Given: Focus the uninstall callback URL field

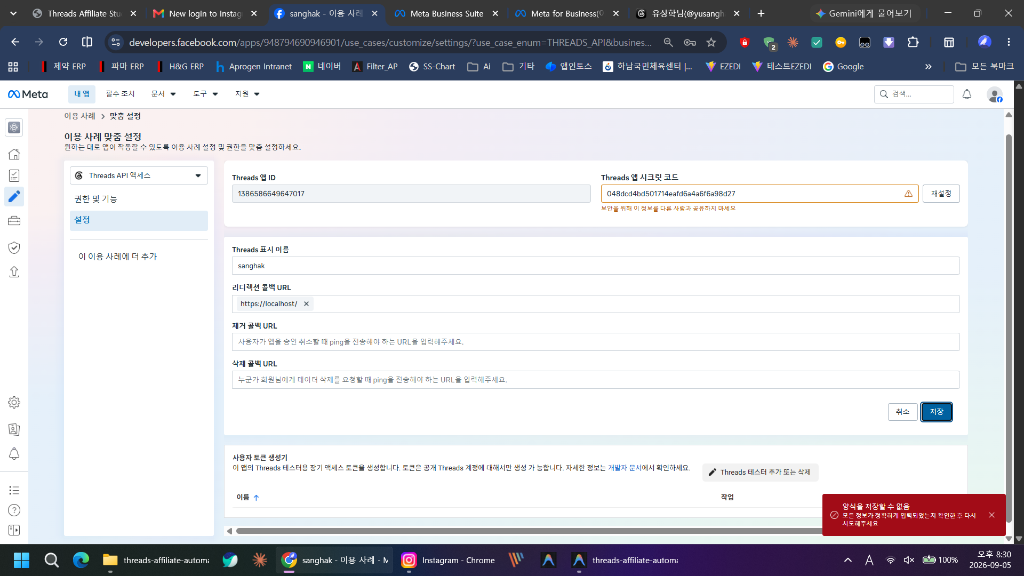Looking at the screenshot, I should [596, 342].
